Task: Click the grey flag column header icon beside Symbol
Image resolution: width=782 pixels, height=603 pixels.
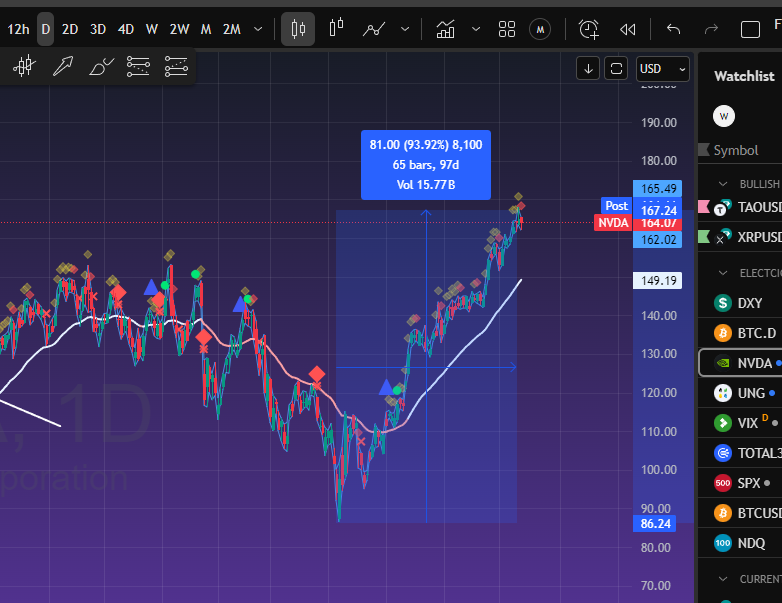Action: coord(704,149)
